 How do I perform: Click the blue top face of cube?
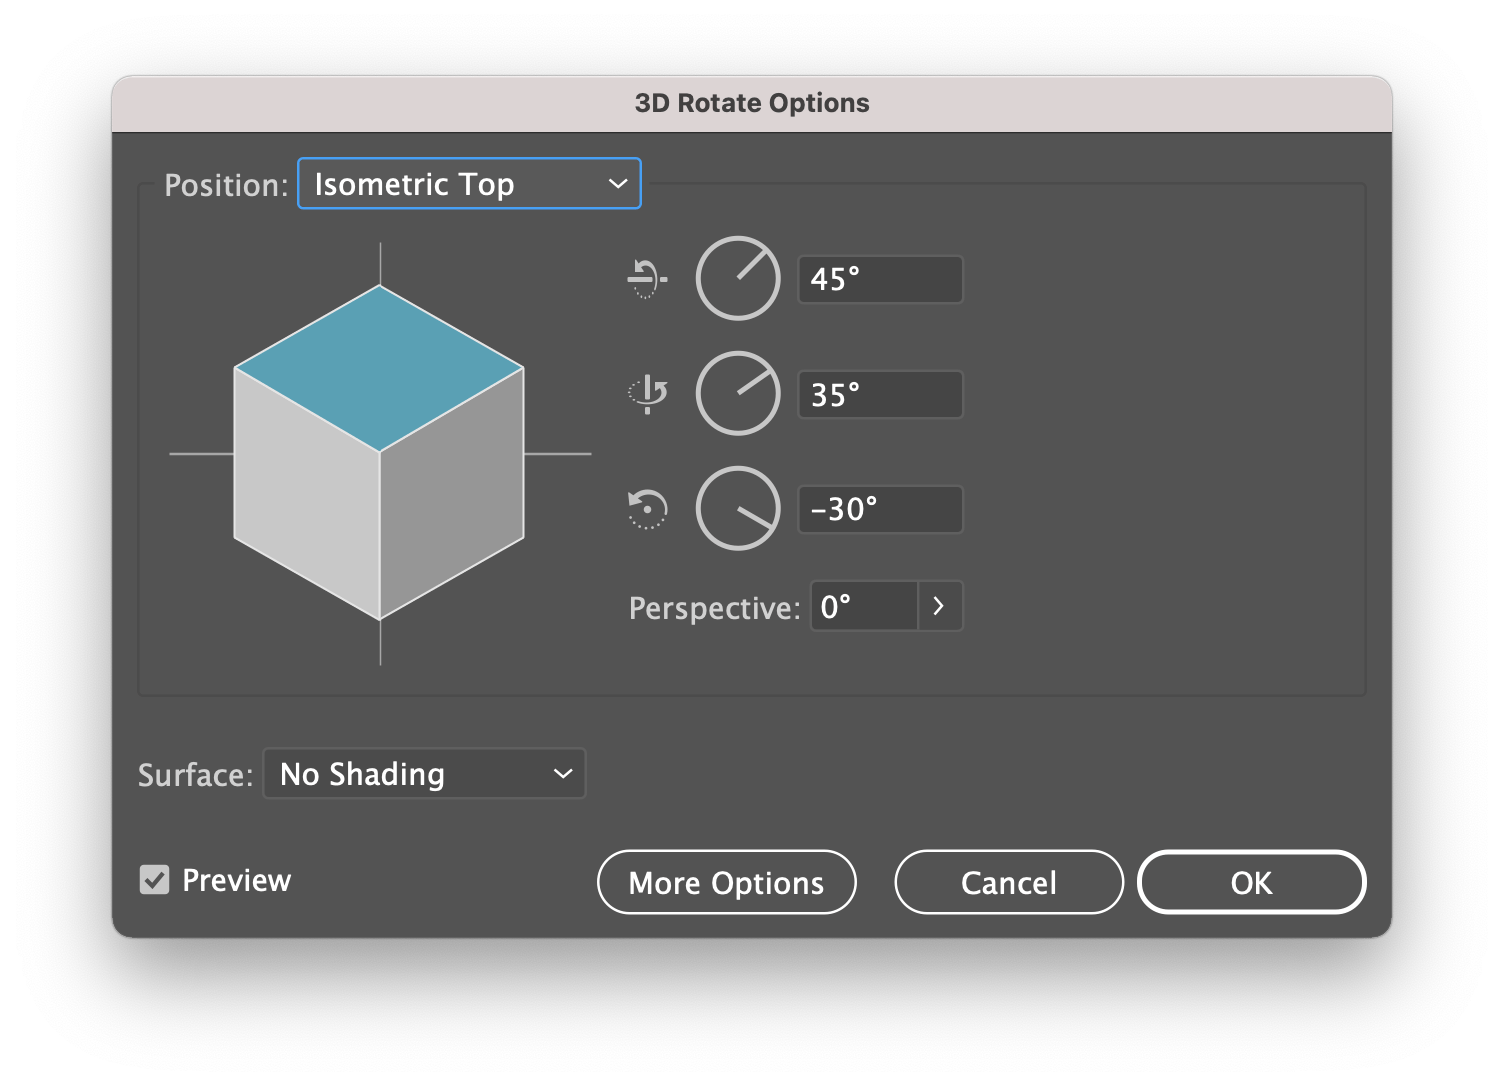pos(379,369)
